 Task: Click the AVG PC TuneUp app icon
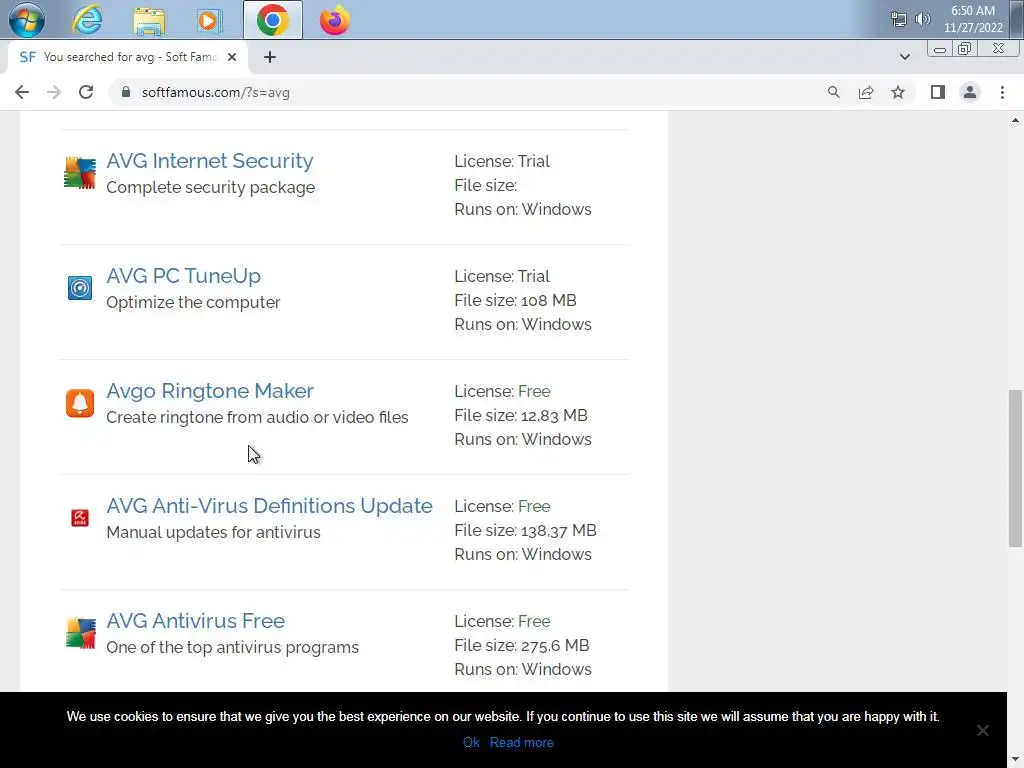click(x=80, y=288)
